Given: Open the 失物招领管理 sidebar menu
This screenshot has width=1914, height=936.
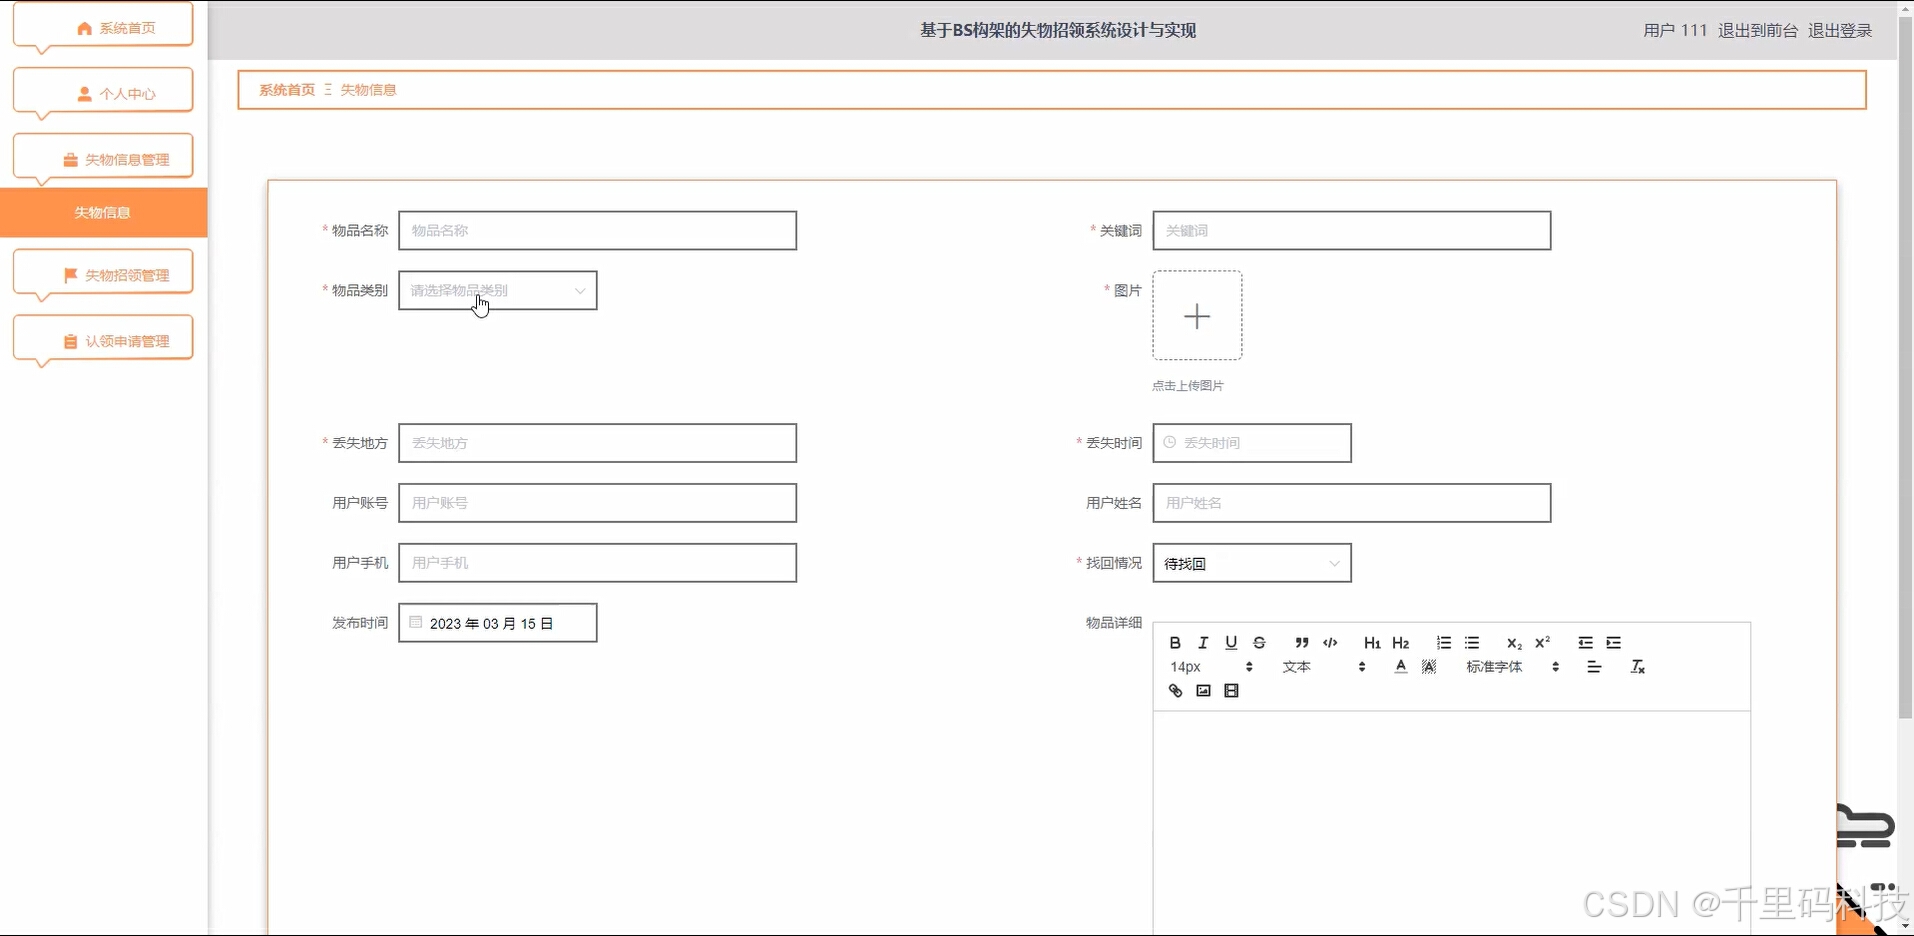Looking at the screenshot, I should (x=103, y=275).
